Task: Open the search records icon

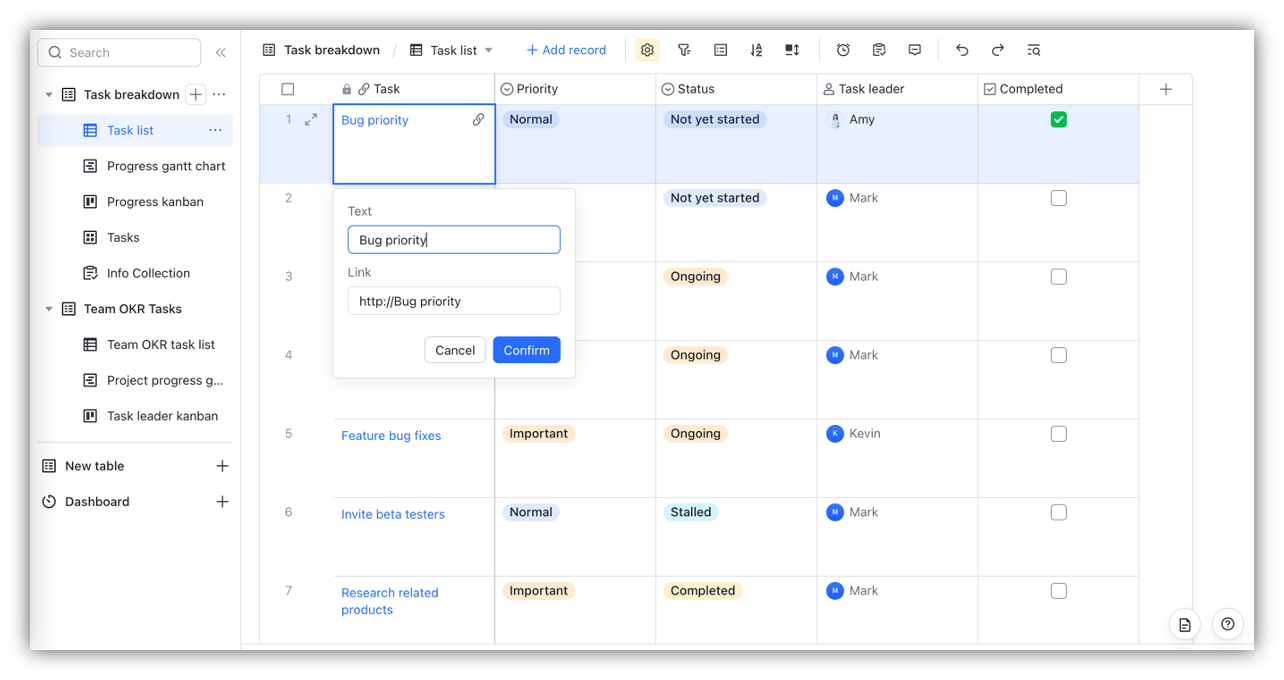Action: (x=1033, y=49)
